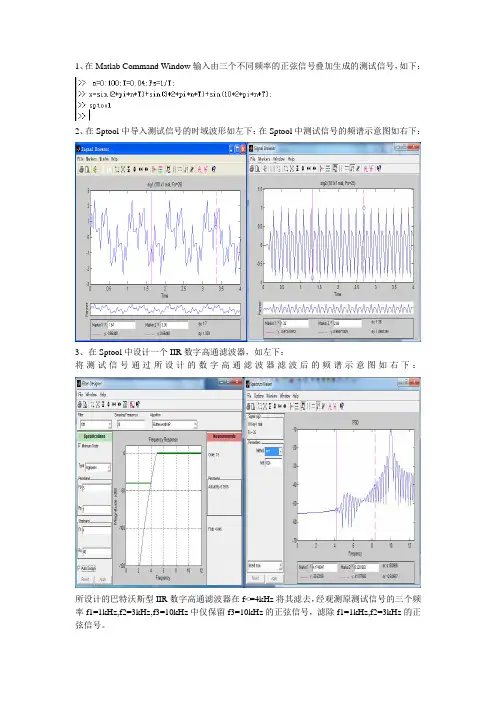
Task: Click print icon in blue-titled Signal Browser toolbar
Action: coord(81,169)
